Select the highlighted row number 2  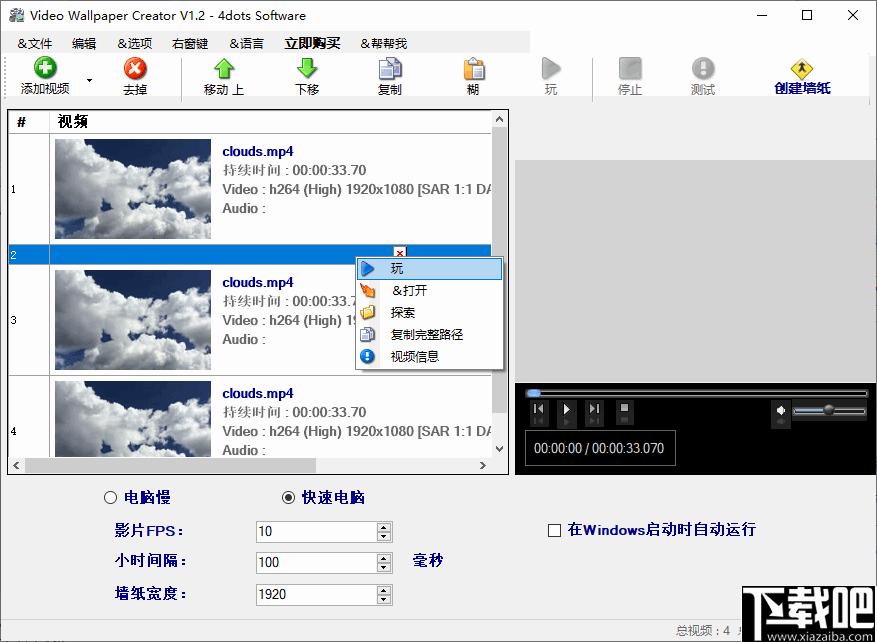(13, 255)
